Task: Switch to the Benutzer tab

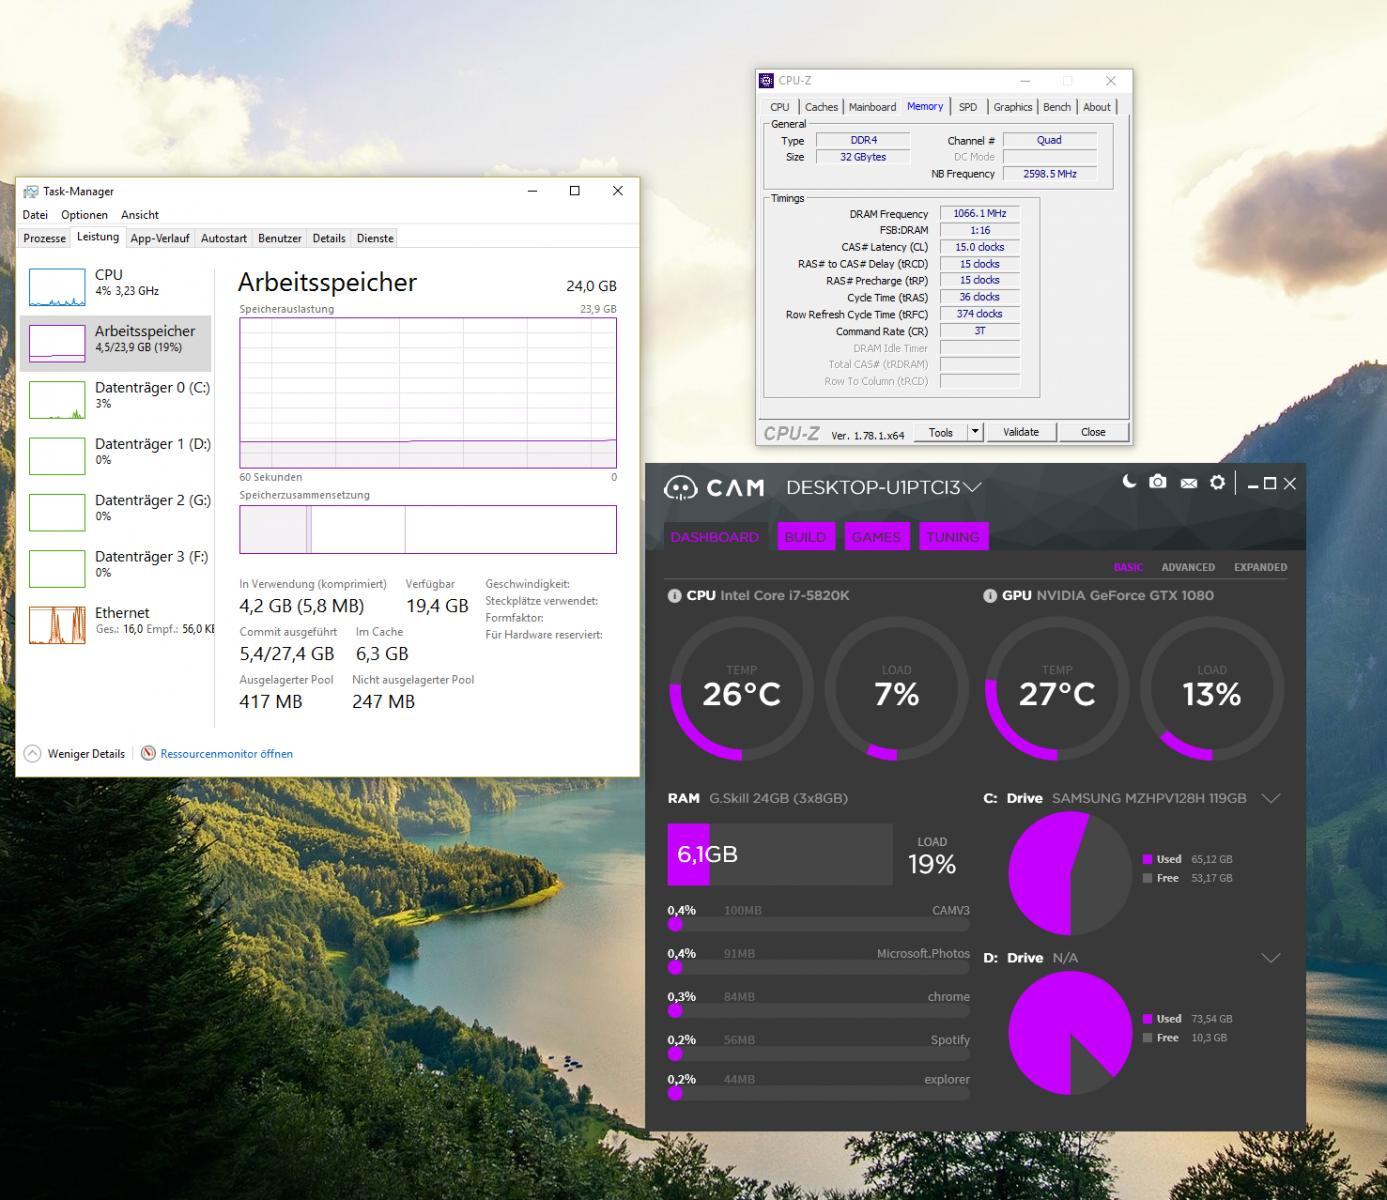Action: pyautogui.click(x=280, y=238)
